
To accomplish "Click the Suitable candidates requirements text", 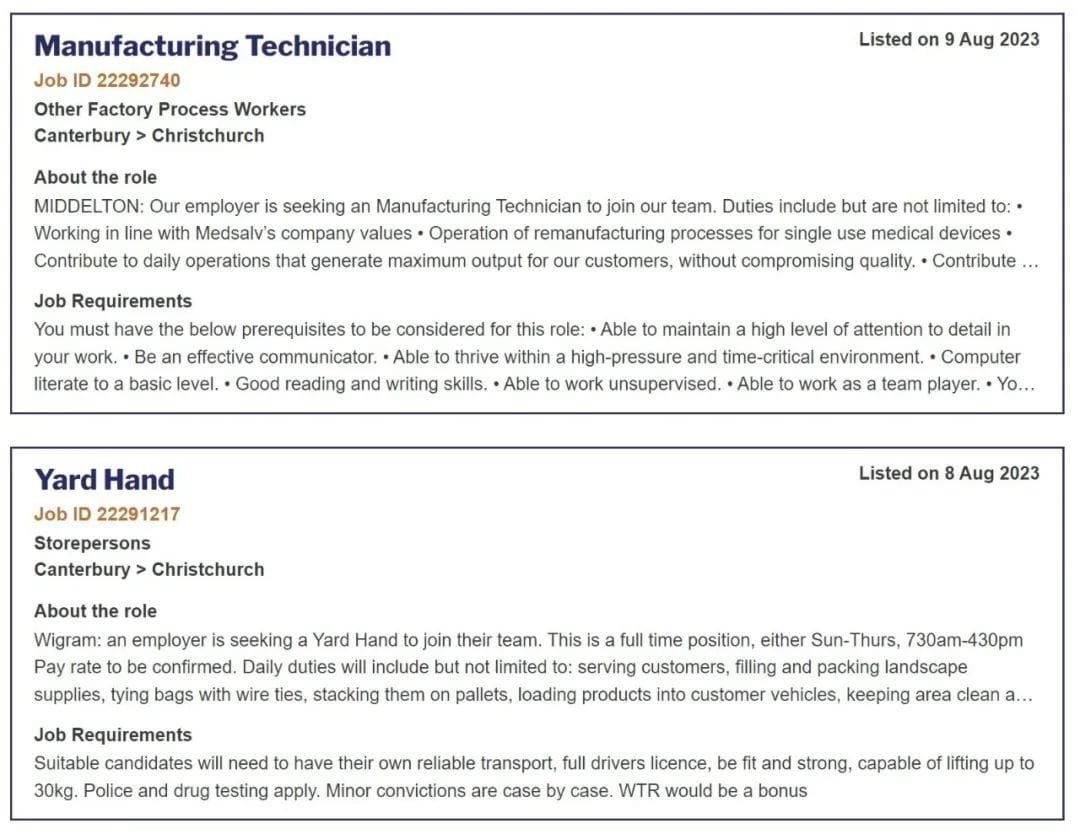I will 534,777.
